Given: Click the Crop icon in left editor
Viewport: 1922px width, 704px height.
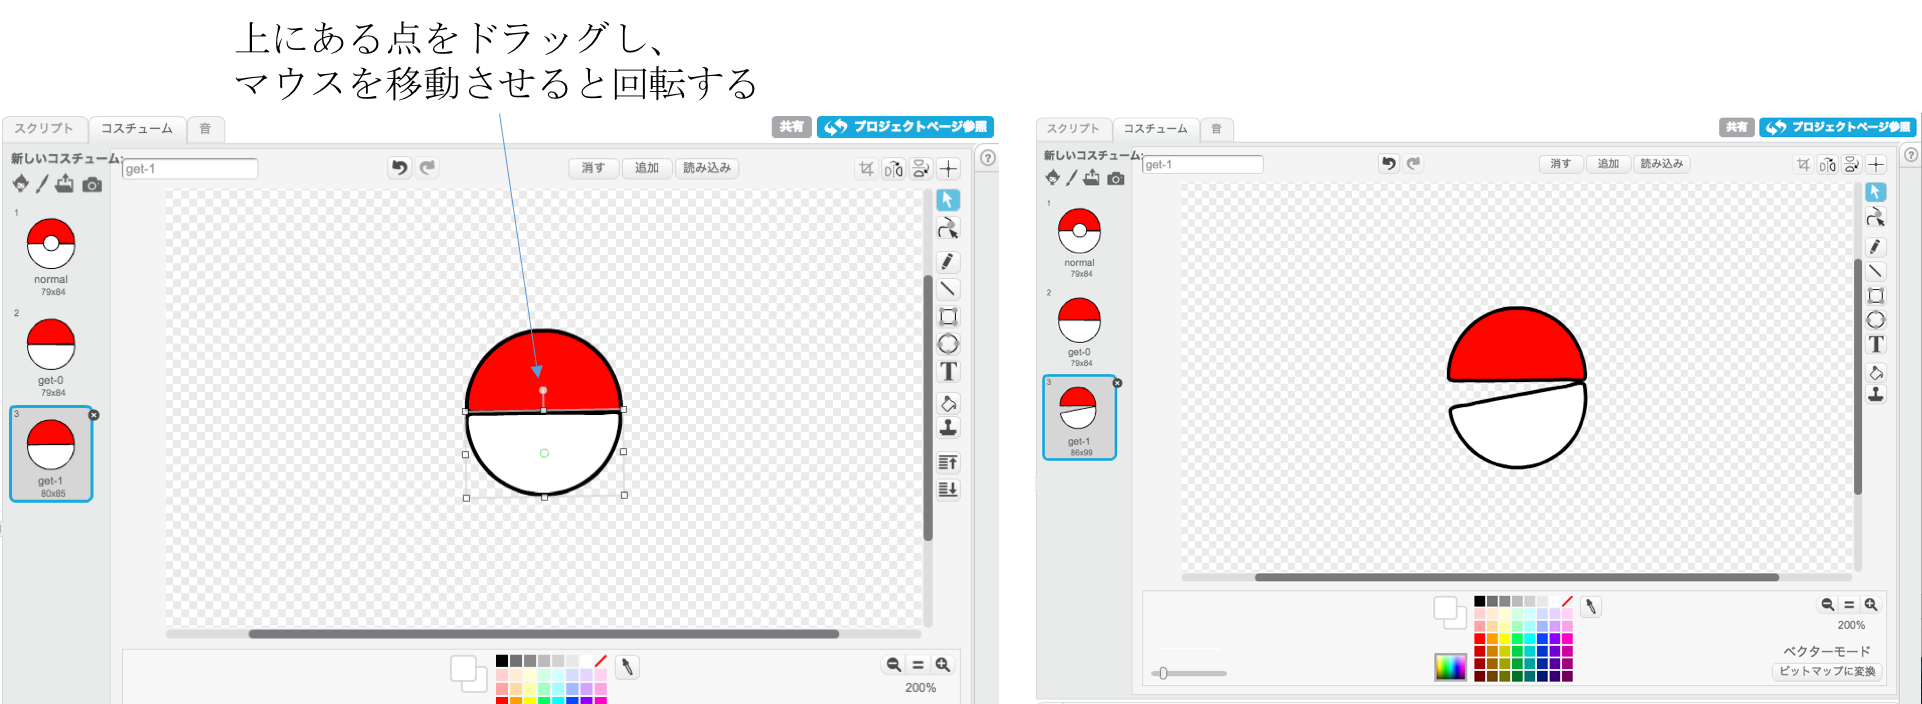Looking at the screenshot, I should pyautogui.click(x=866, y=169).
